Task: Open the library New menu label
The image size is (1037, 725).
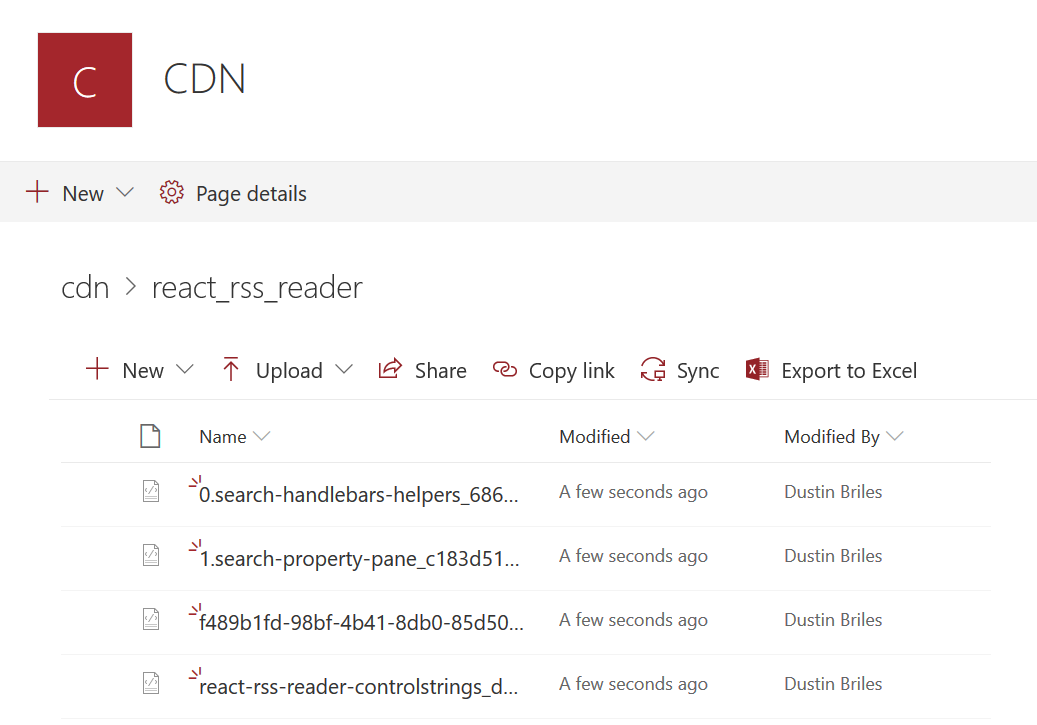Action: click(x=143, y=371)
